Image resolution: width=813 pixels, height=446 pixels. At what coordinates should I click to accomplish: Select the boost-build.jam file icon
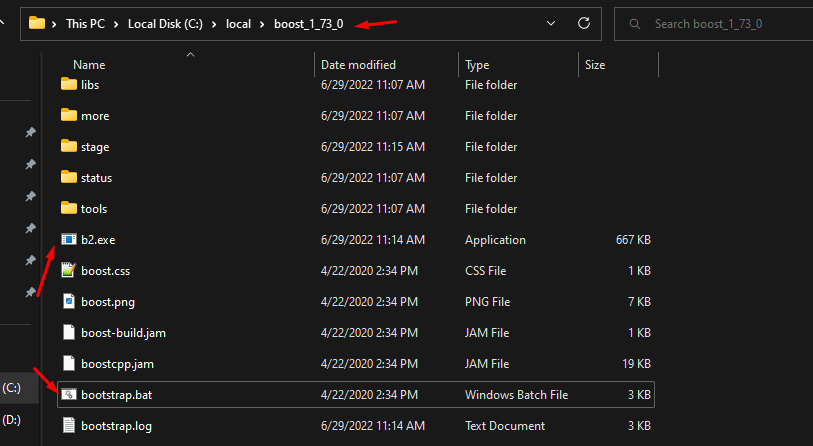pos(68,332)
